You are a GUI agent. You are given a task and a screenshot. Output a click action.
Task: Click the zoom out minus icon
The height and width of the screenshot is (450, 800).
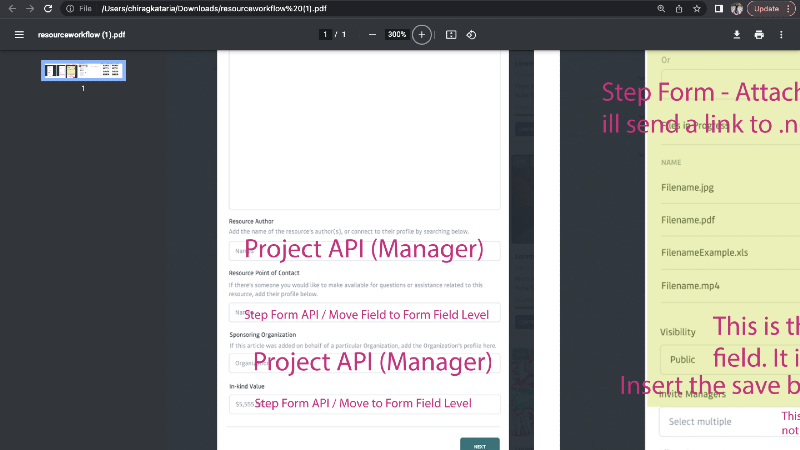(x=372, y=35)
